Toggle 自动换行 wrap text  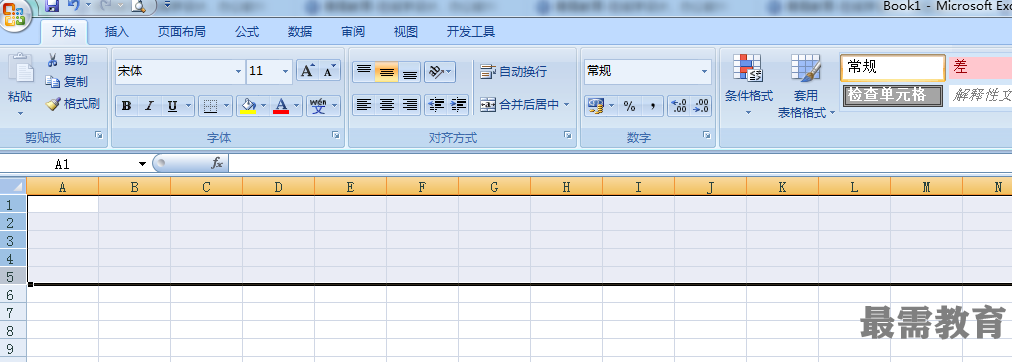coord(514,72)
